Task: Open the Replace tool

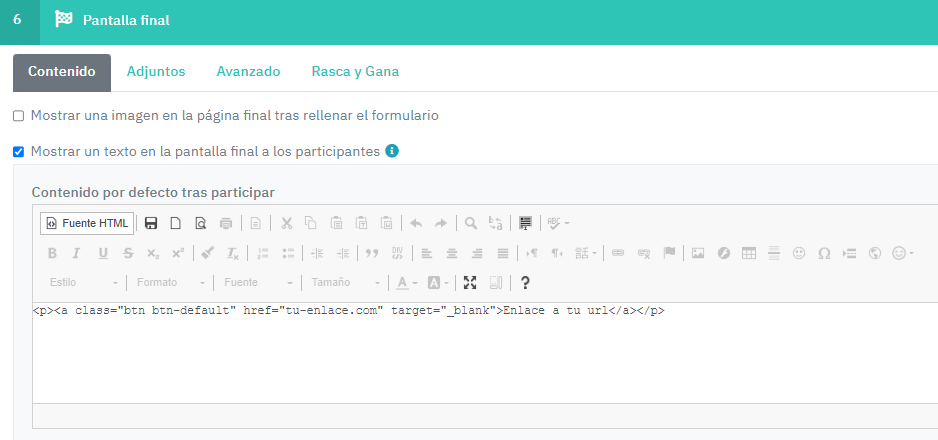Action: (x=496, y=223)
